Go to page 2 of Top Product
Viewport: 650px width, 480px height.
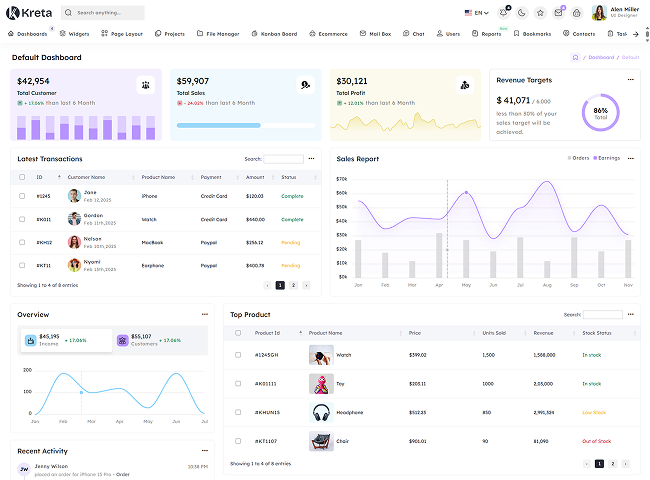(612, 464)
